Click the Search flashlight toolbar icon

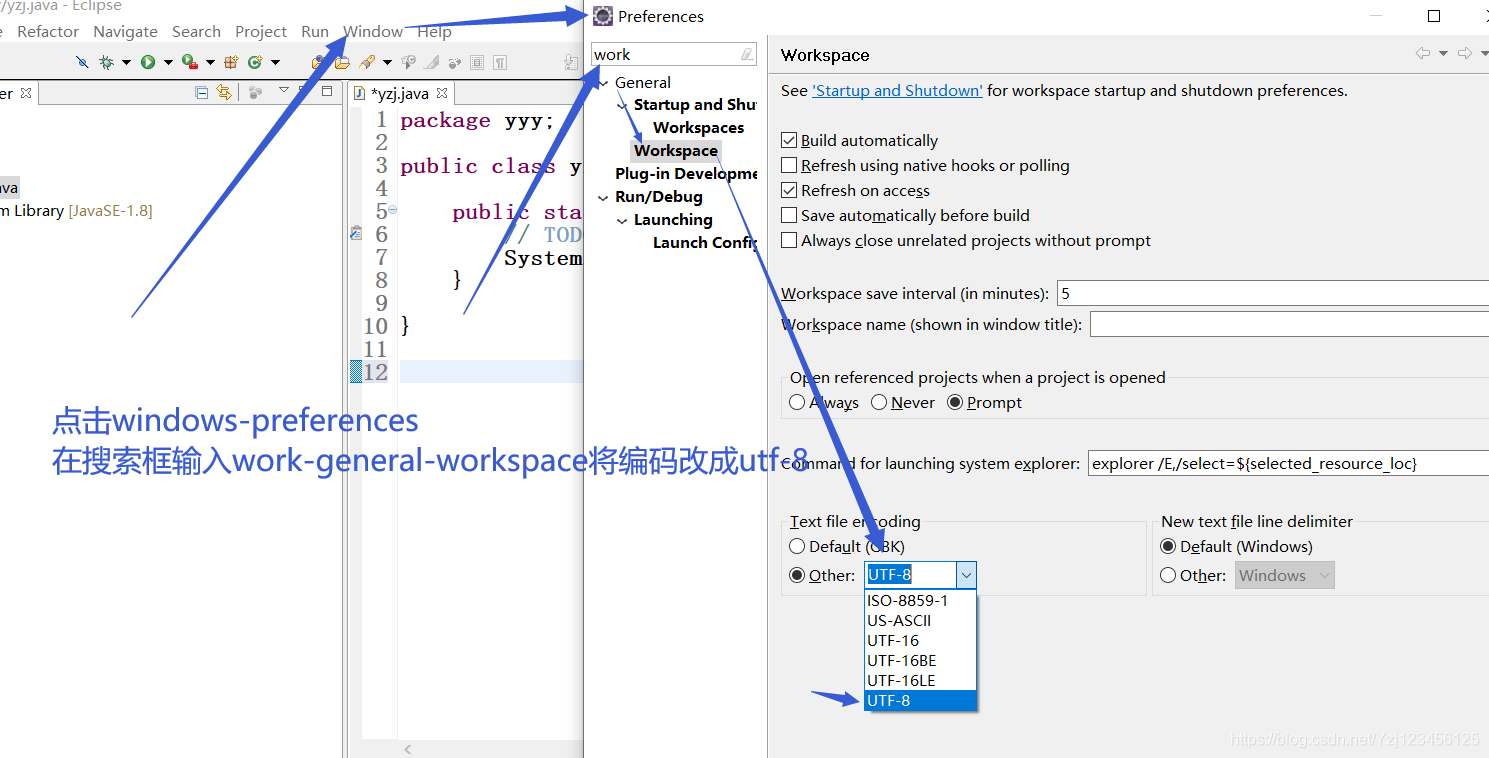[x=367, y=62]
